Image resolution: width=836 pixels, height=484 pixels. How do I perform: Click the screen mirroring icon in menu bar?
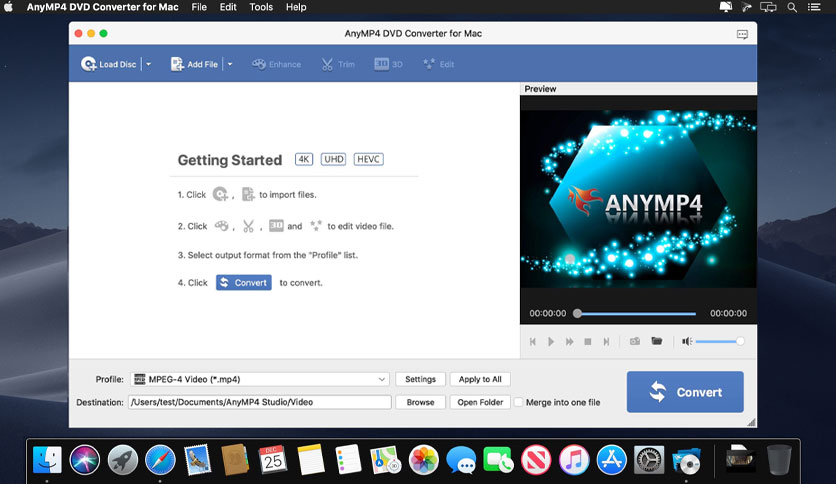[768, 7]
